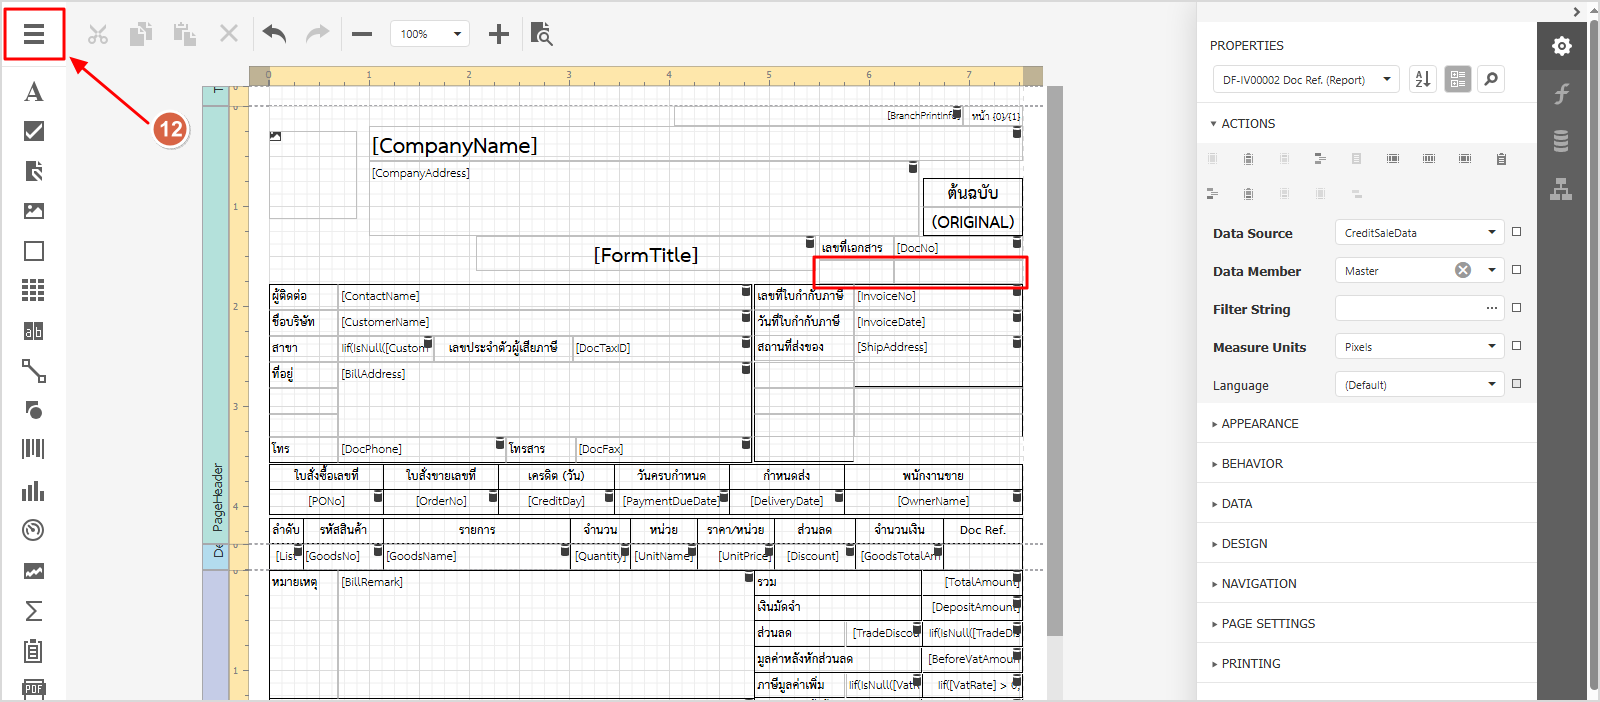1600x702 pixels.
Task: Select the Bar Code tool
Action: coord(34,449)
